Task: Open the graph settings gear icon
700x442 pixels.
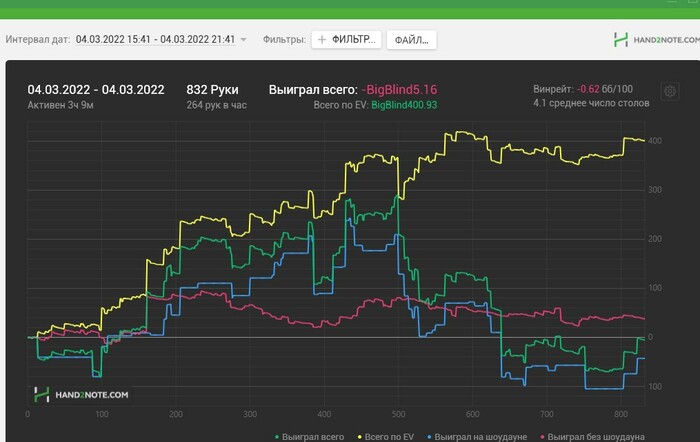Action: (670, 92)
